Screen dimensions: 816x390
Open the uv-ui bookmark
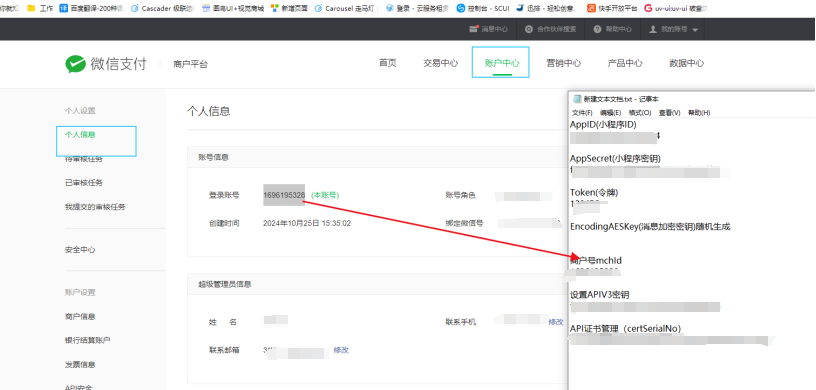676,8
